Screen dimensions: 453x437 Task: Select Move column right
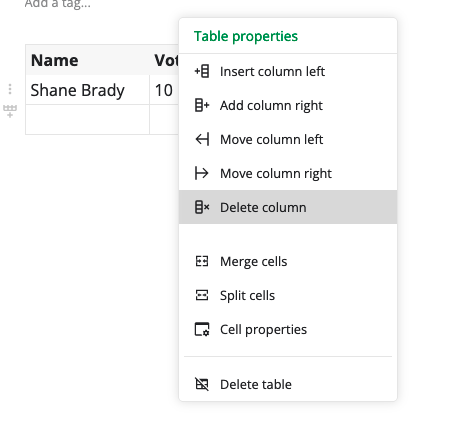(288, 173)
